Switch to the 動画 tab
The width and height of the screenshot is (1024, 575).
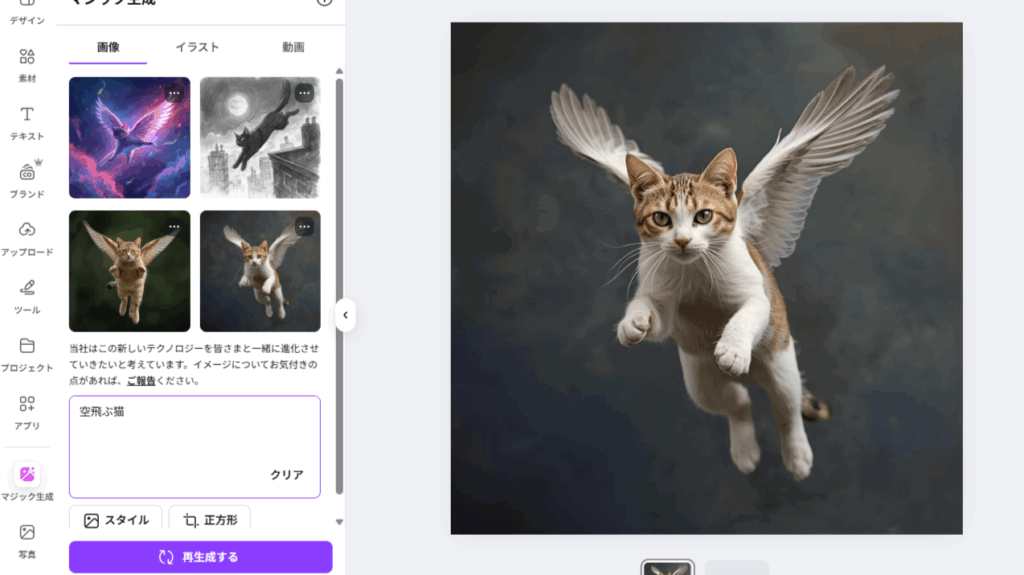[293, 47]
